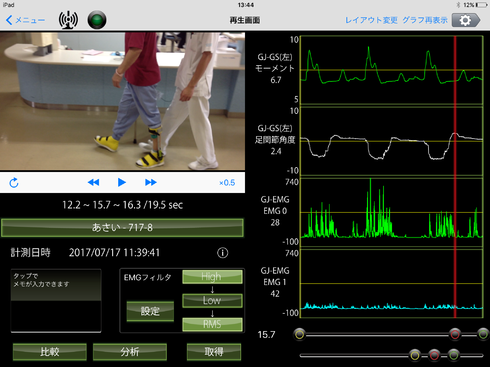Toggle the RMS EMG filter

pyautogui.click(x=212, y=324)
